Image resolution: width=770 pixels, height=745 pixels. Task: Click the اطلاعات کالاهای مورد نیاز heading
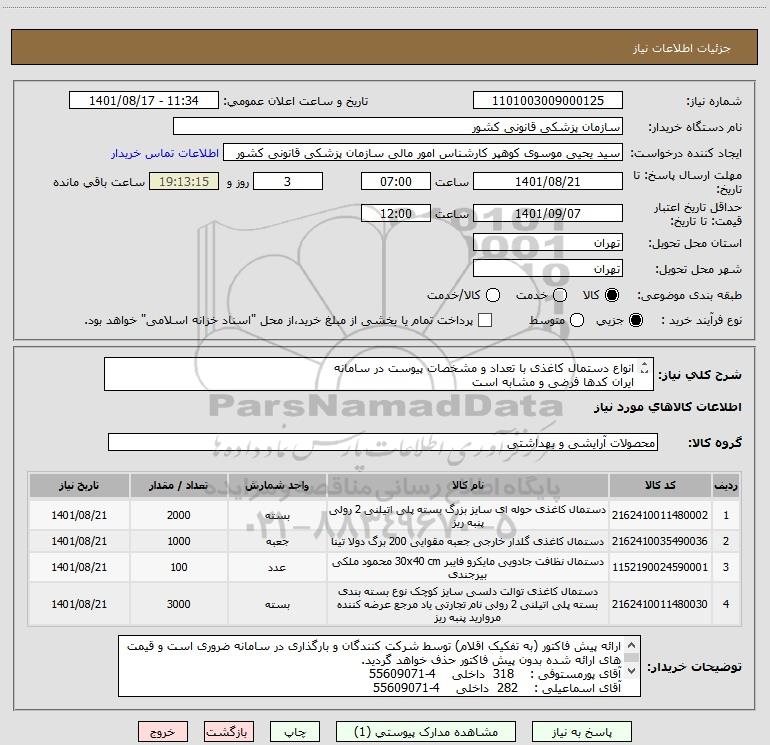coord(667,407)
